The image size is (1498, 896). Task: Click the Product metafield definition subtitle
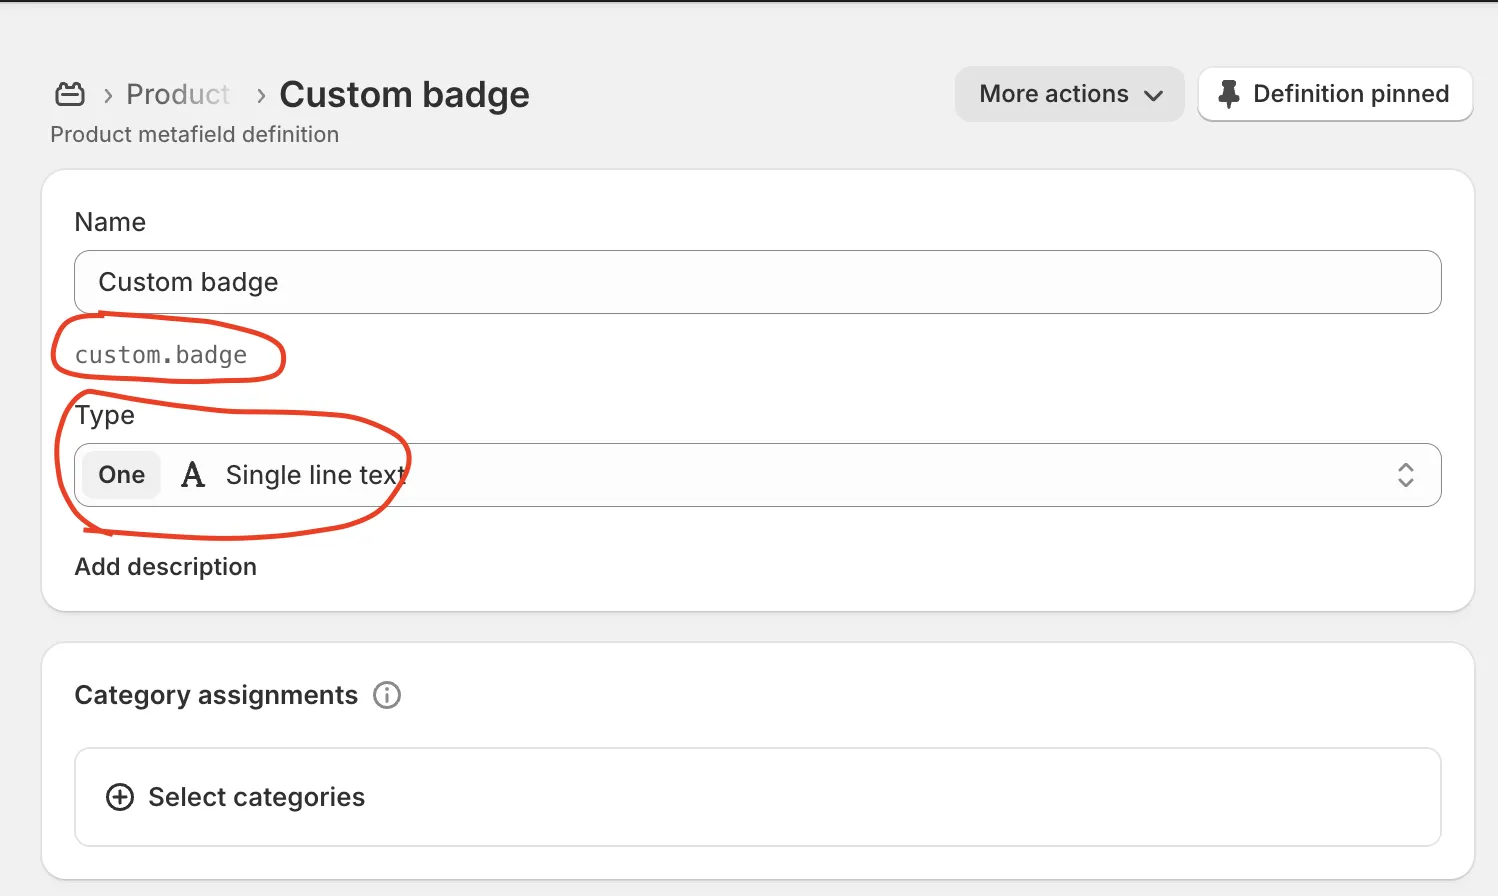(195, 134)
